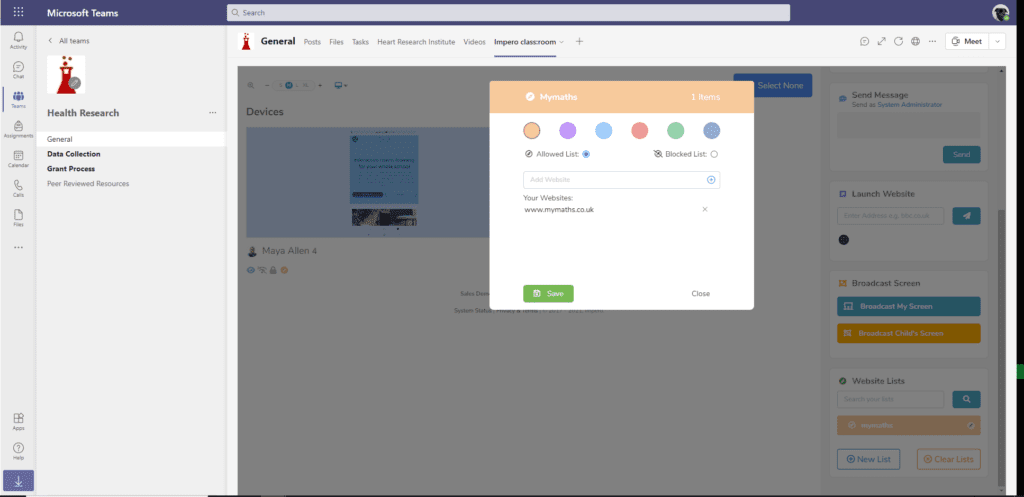Click the Launch Website address field
Image resolution: width=1024 pixels, height=497 pixels.
pos(890,216)
